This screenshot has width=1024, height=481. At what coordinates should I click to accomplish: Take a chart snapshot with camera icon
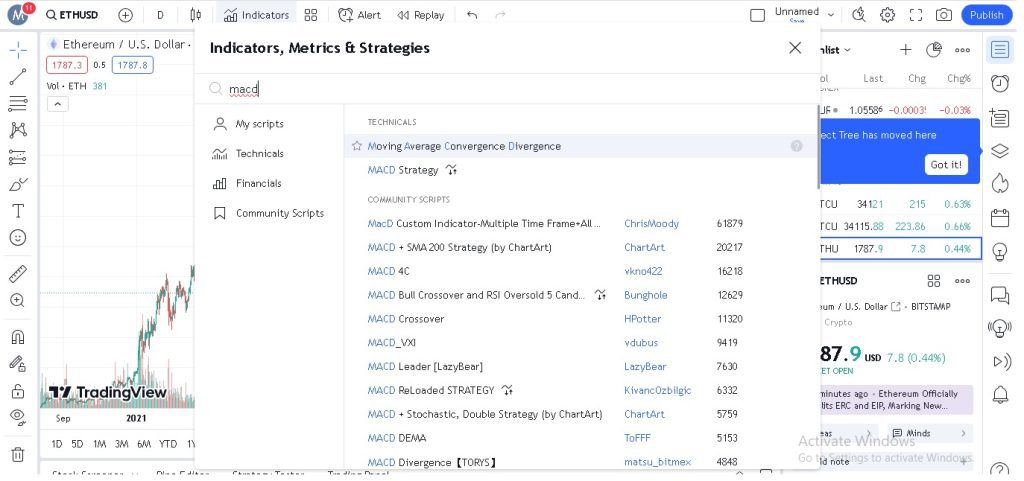[943, 15]
